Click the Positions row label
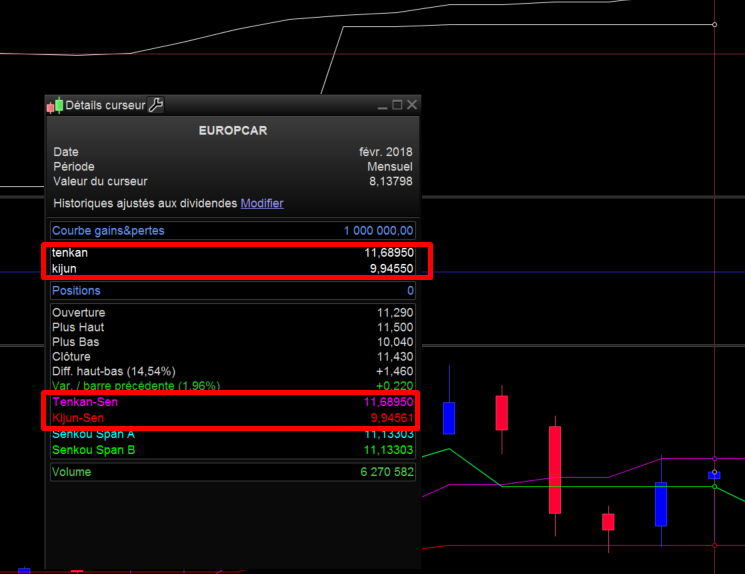 76,290
